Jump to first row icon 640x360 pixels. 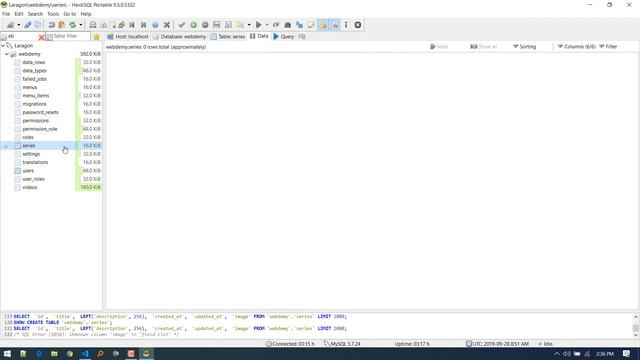point(132,25)
